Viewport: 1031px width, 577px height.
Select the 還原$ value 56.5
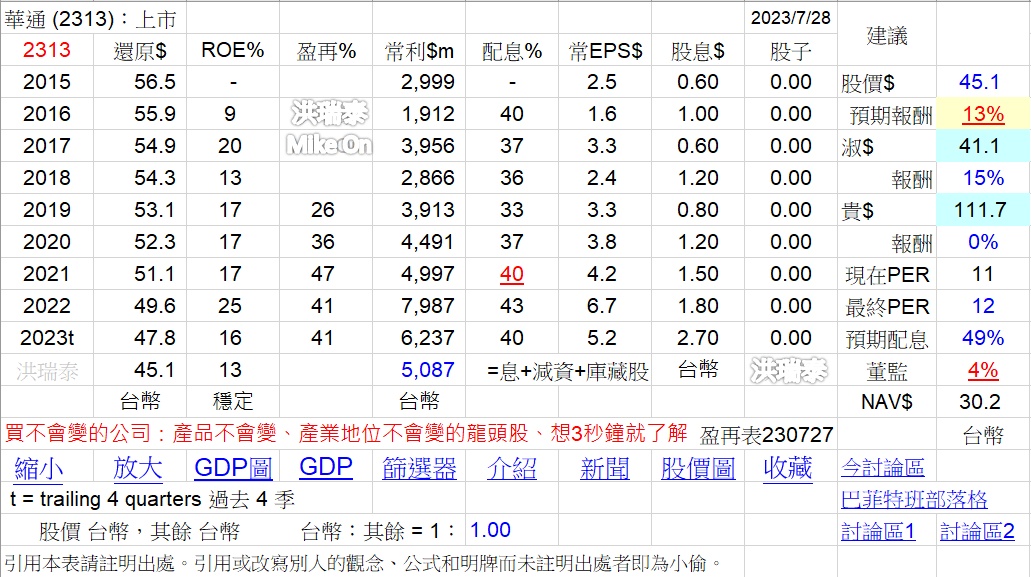(x=155, y=82)
